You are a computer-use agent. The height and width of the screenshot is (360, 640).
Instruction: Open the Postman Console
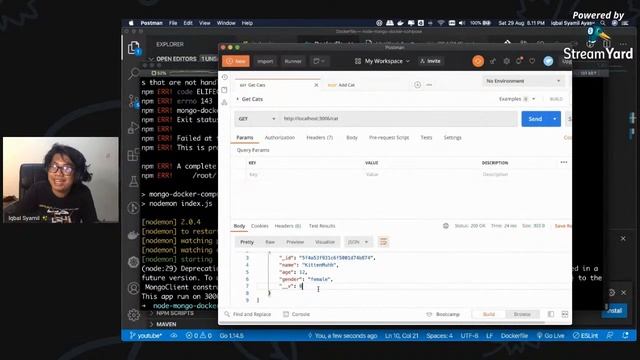click(297, 314)
